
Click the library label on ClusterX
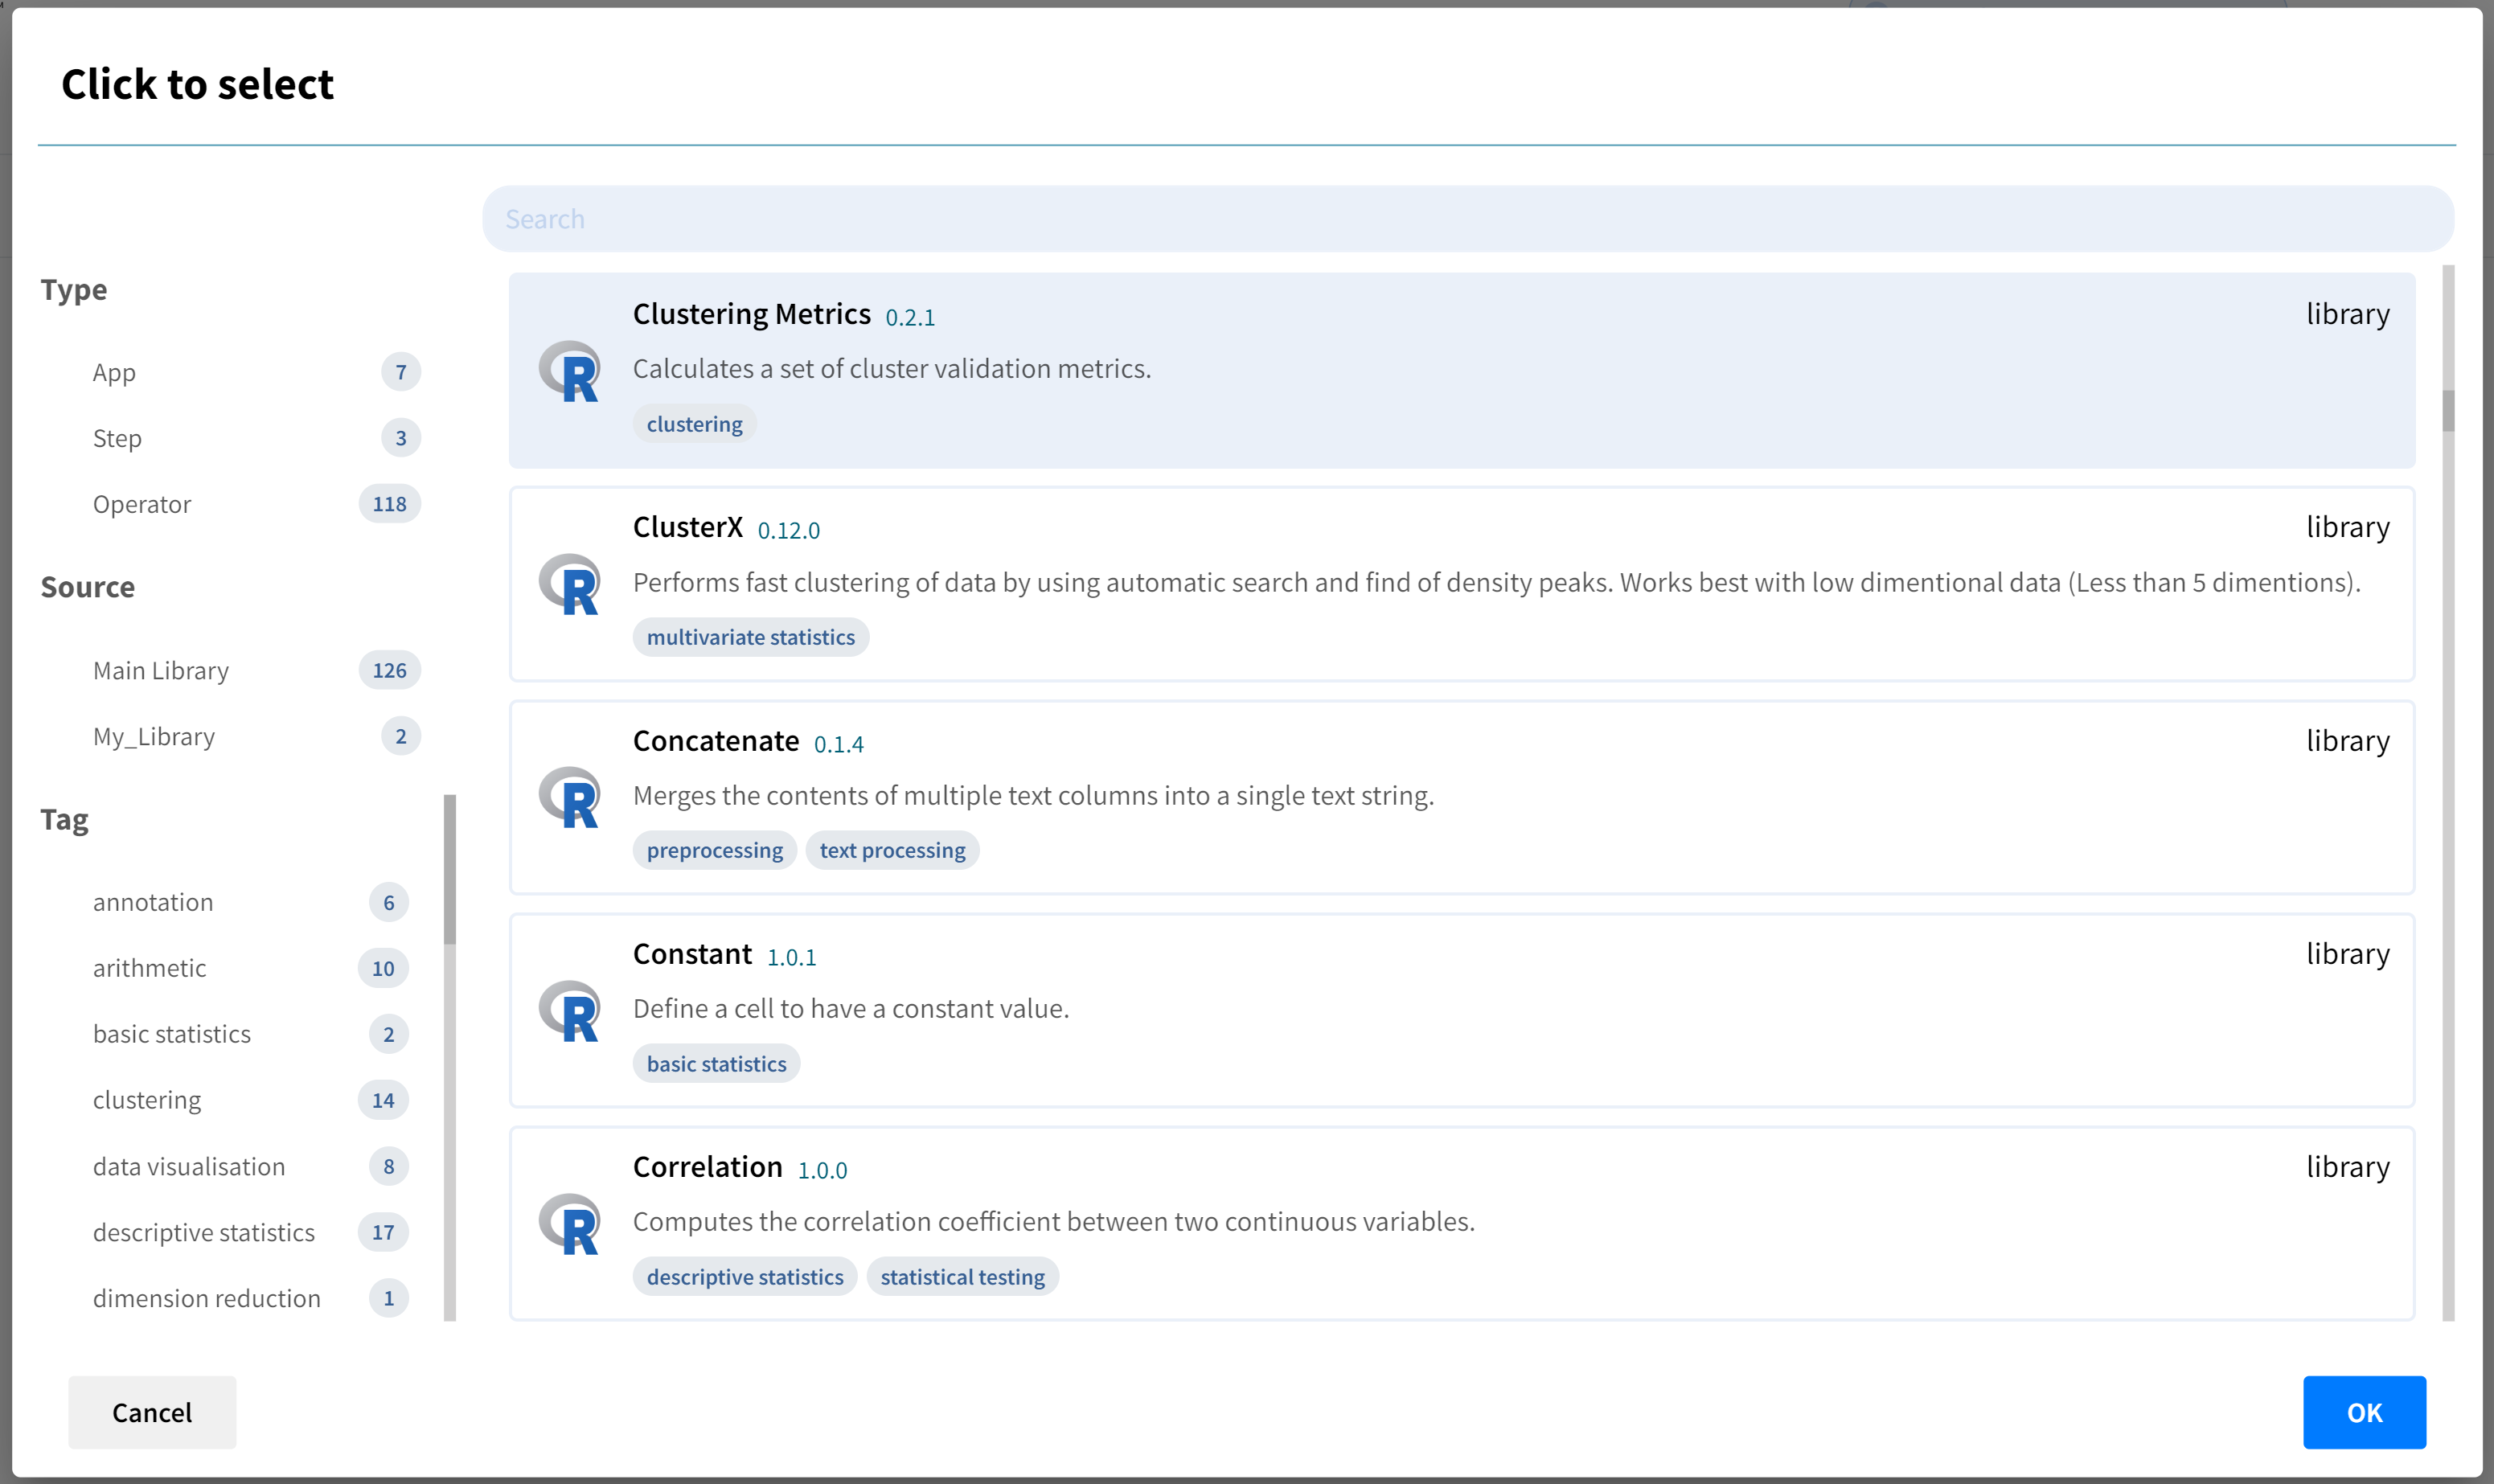(2348, 527)
